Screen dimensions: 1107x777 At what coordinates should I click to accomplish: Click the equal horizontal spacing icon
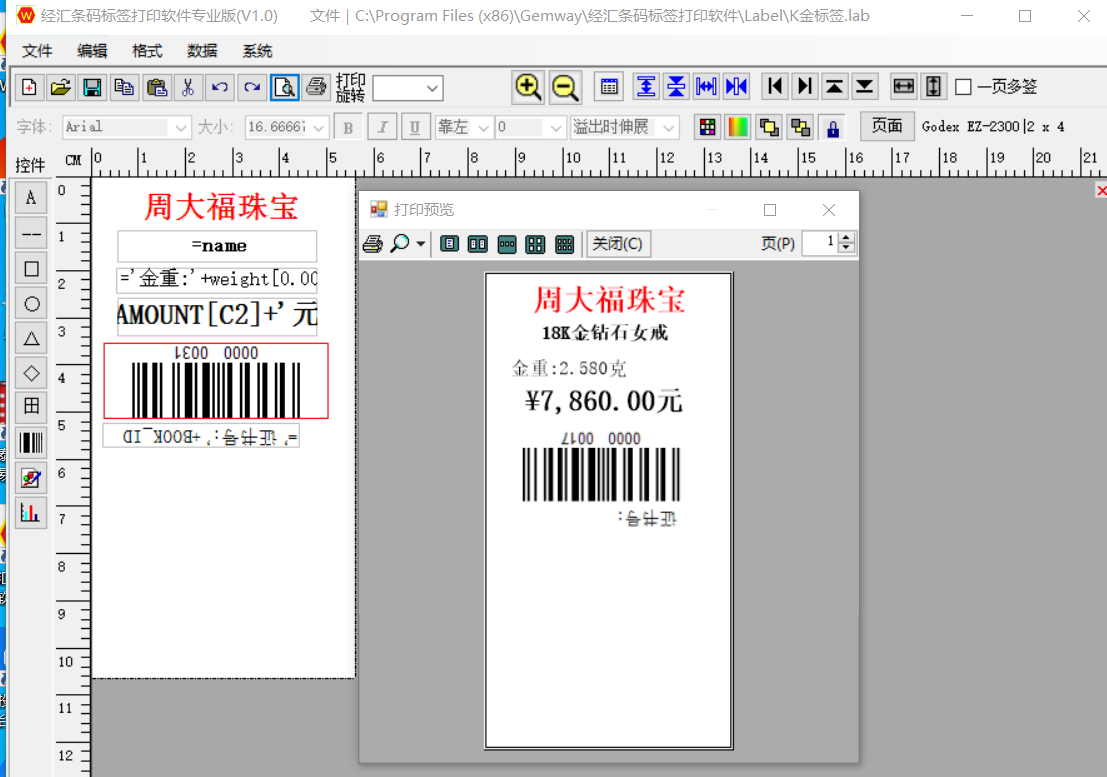(x=706, y=87)
